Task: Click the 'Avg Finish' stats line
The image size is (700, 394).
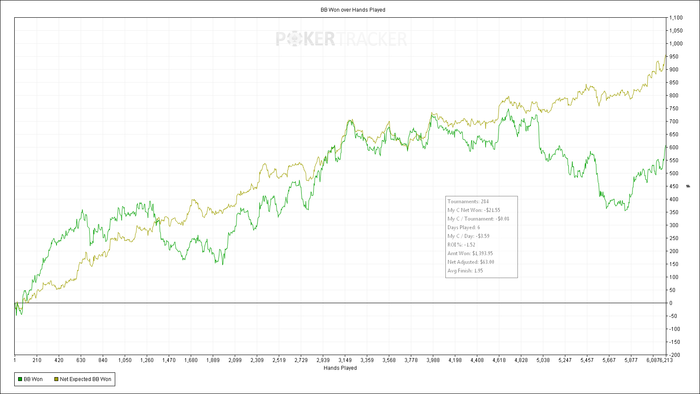Action: click(465, 271)
